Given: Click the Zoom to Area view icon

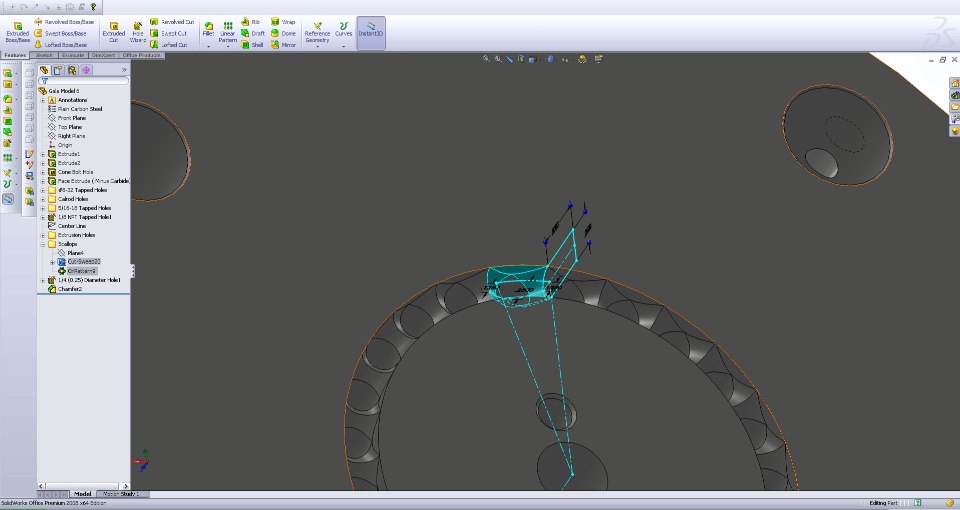Looking at the screenshot, I should tap(498, 59).
